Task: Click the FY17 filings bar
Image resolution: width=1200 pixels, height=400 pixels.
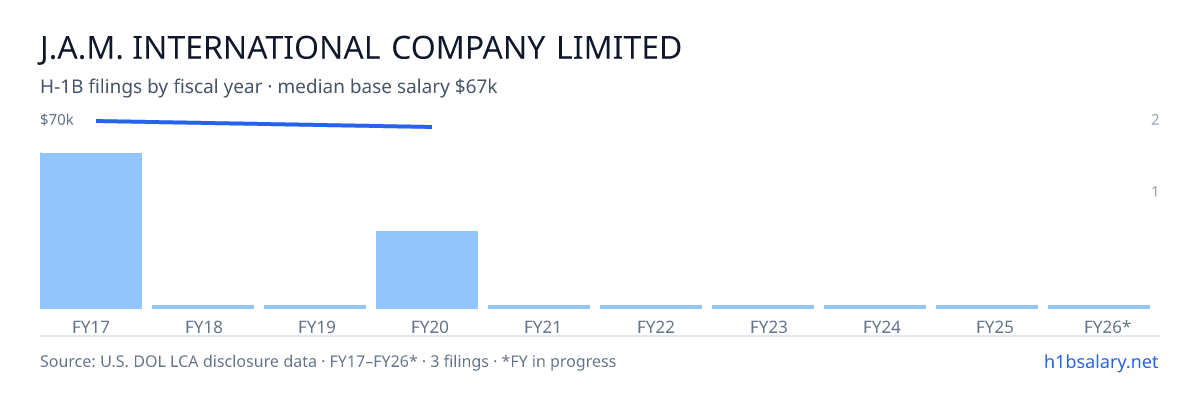Action: click(91, 231)
